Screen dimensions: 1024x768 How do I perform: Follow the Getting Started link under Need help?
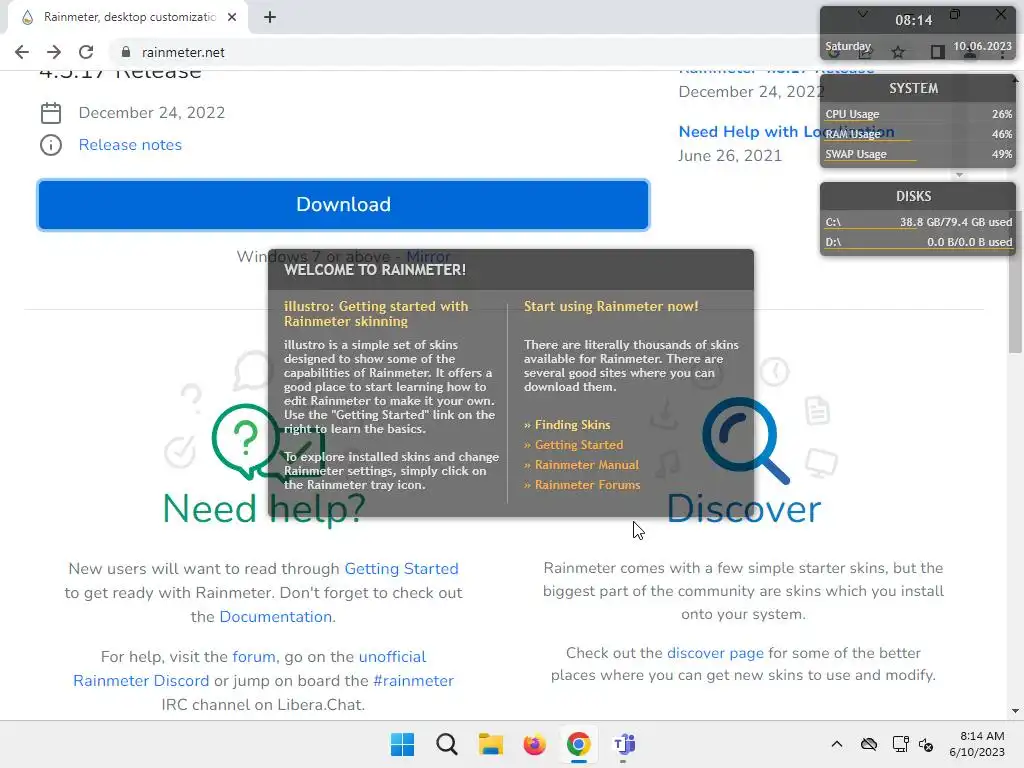[x=401, y=569]
